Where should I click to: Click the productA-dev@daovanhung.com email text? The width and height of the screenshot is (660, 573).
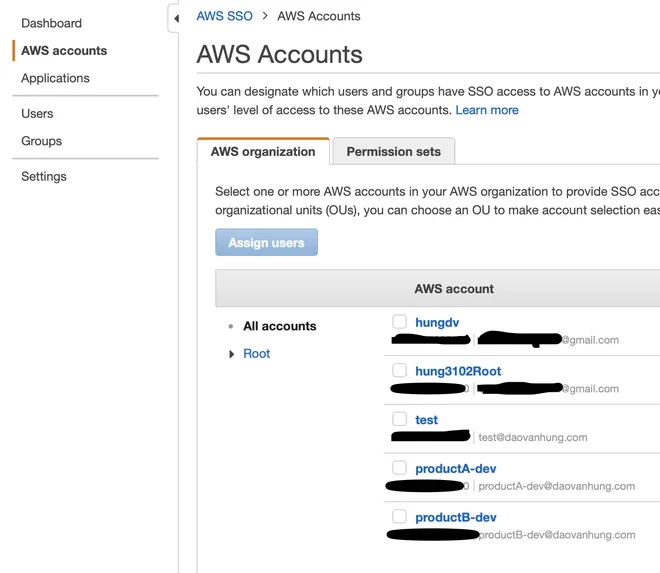click(556, 486)
